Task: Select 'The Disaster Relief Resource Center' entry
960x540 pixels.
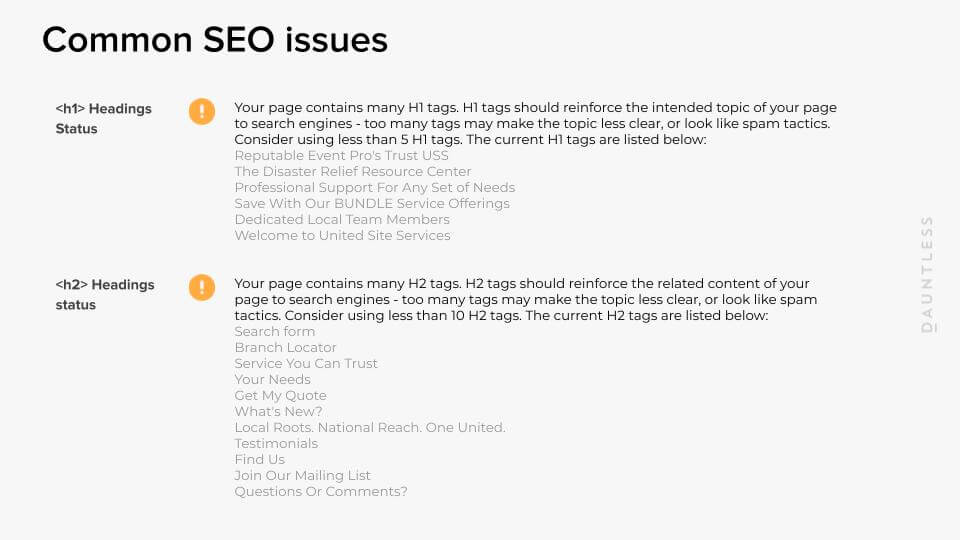Action: tap(352, 172)
